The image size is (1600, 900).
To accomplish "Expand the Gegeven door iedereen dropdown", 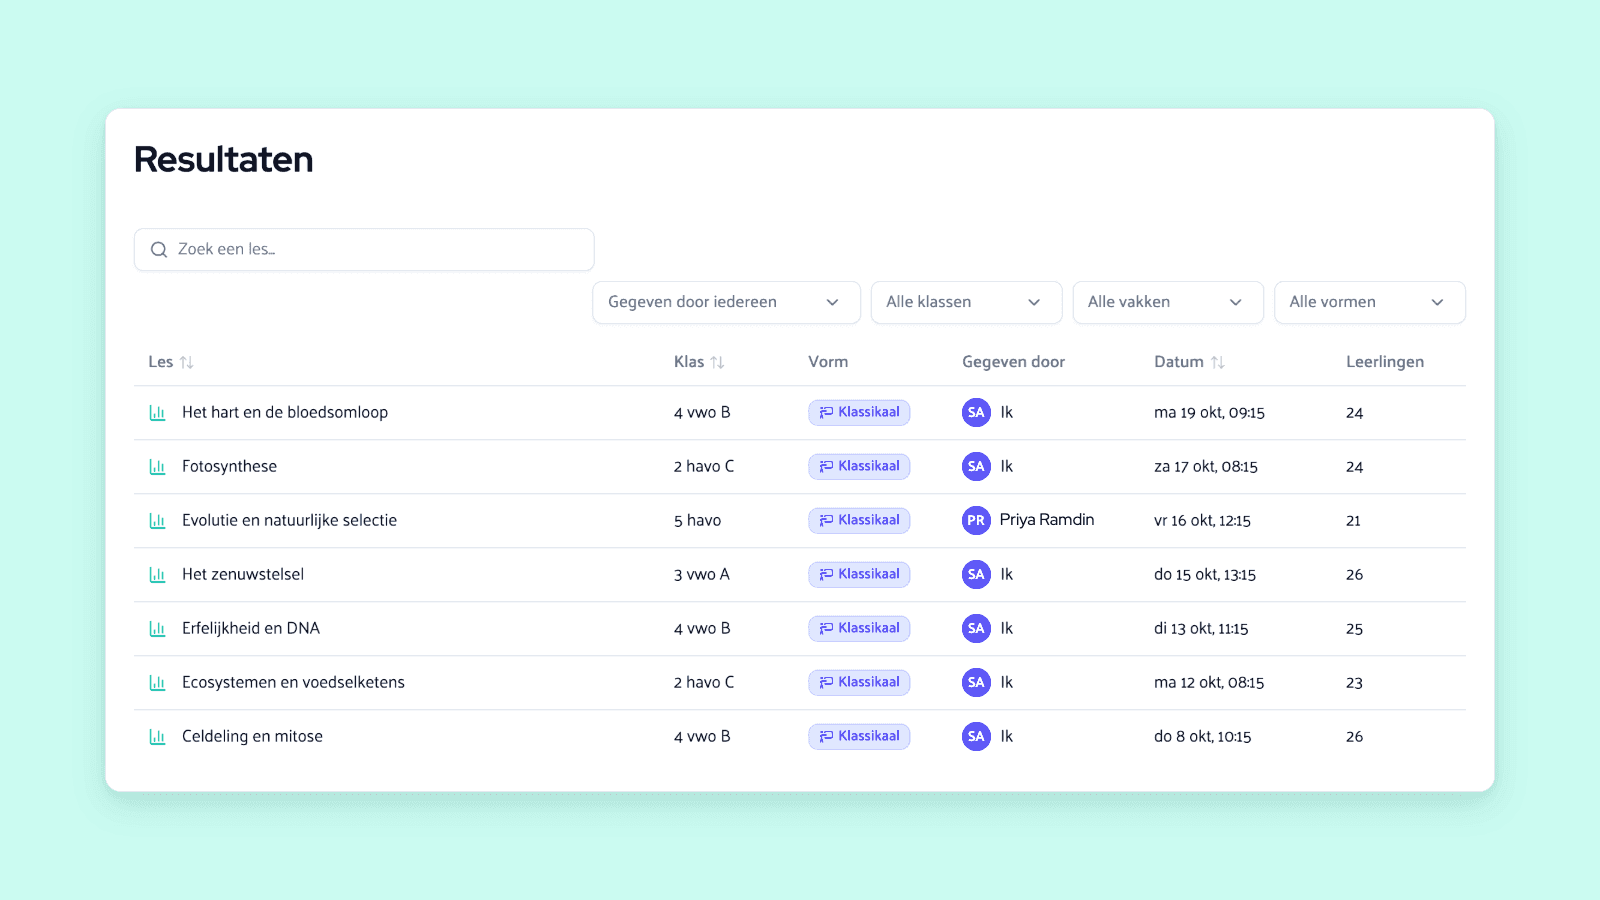I will [727, 302].
